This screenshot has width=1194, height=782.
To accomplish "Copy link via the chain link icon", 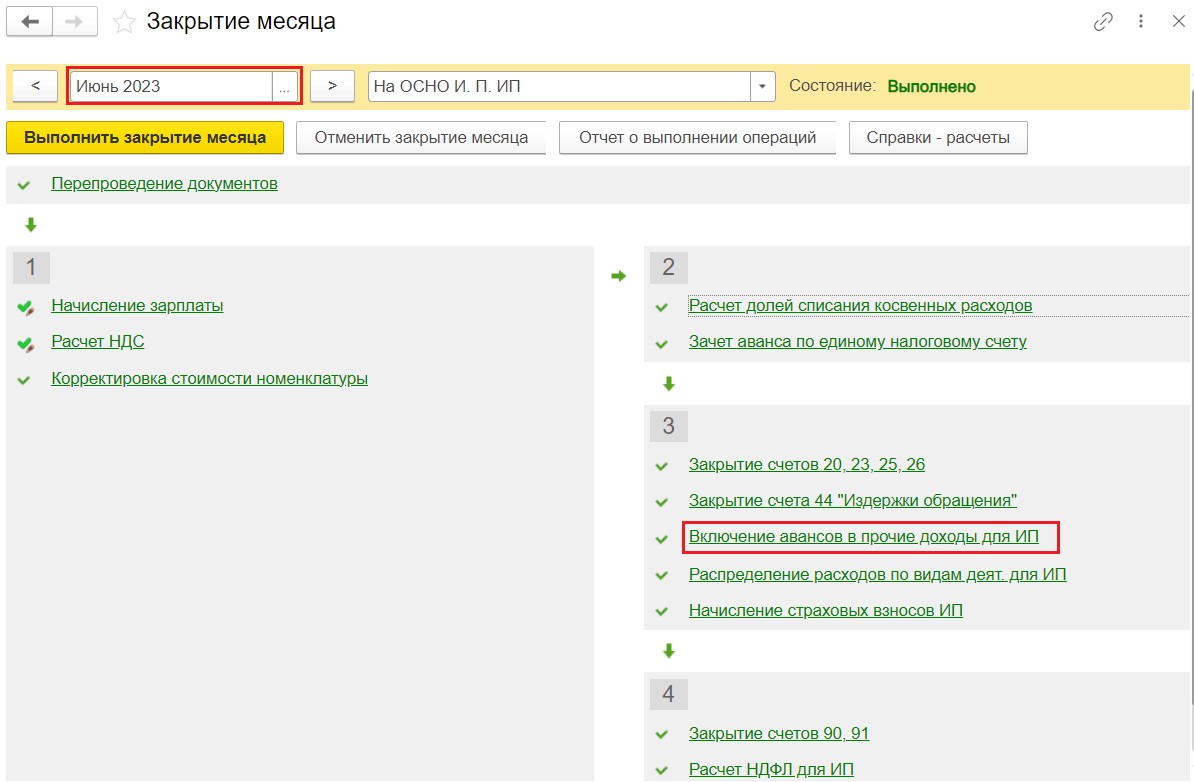I will click(x=1103, y=22).
